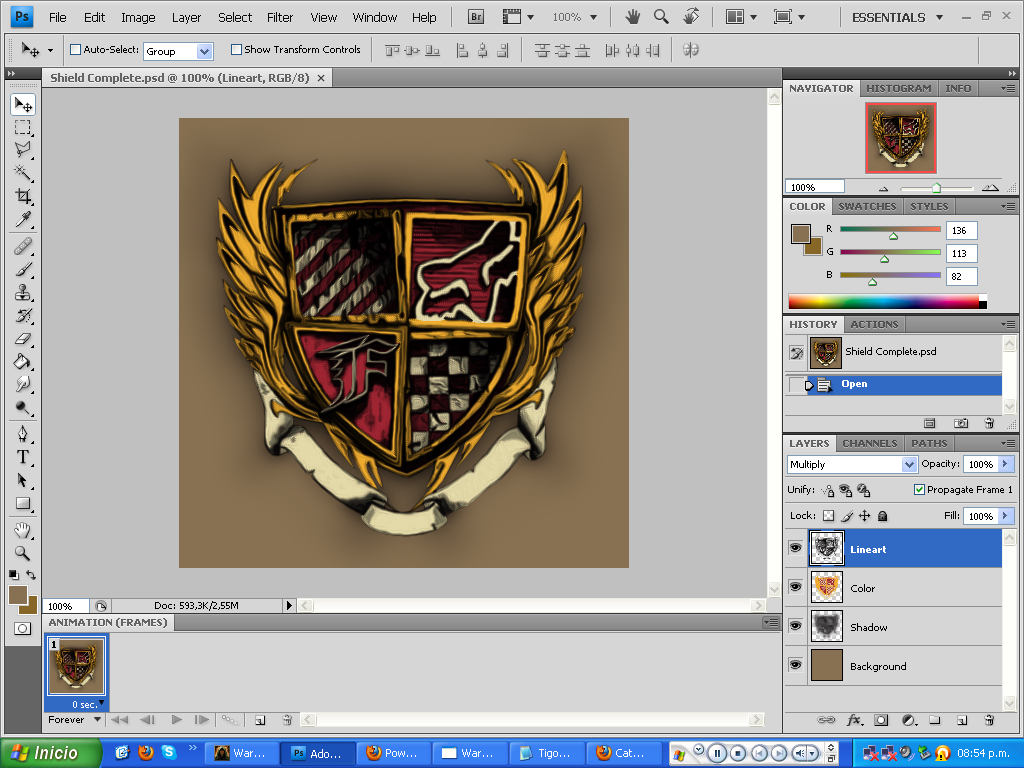Open the Layer menu
The width and height of the screenshot is (1024, 768).
[x=186, y=18]
